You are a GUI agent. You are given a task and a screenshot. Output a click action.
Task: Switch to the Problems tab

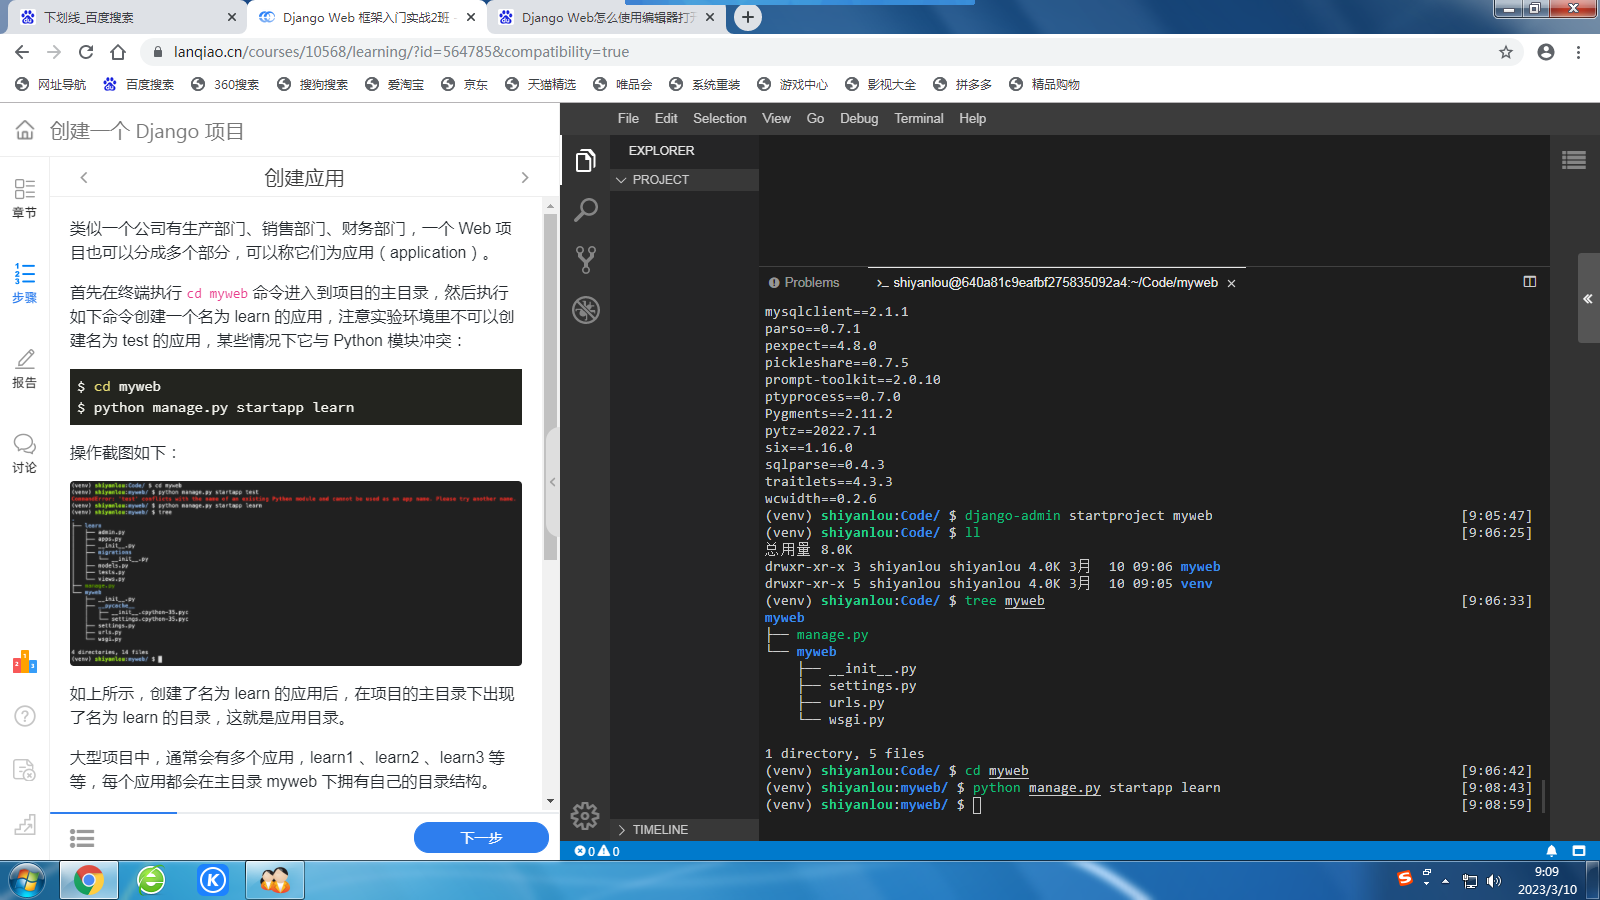pyautogui.click(x=804, y=283)
